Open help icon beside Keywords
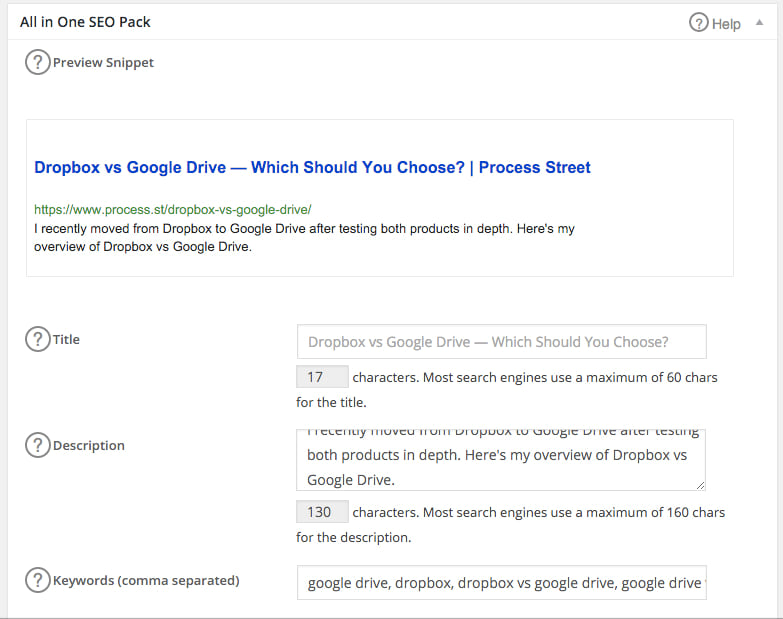This screenshot has height=619, width=783. point(38,580)
